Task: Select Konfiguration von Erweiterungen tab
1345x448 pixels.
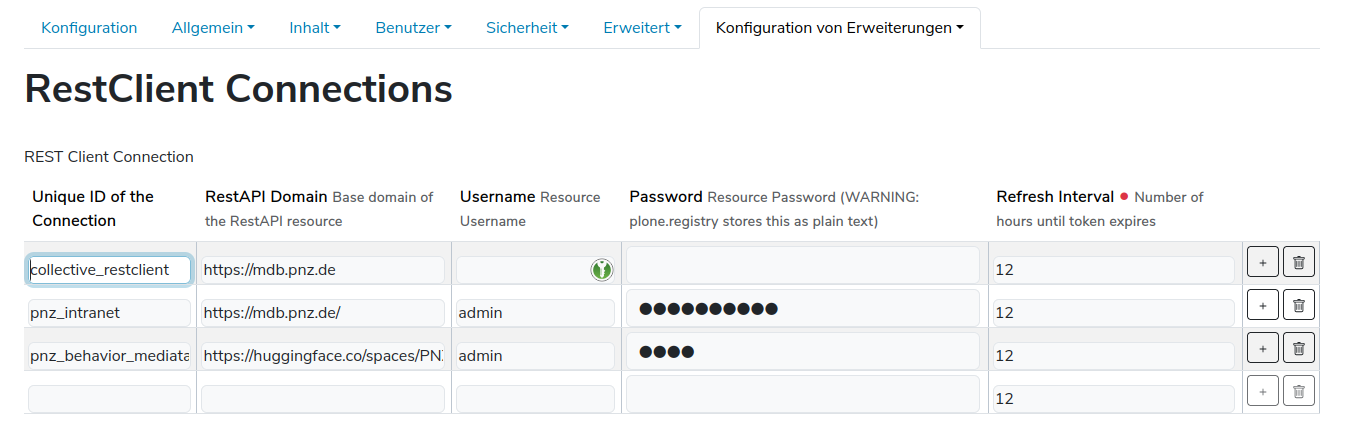Action: coord(840,28)
